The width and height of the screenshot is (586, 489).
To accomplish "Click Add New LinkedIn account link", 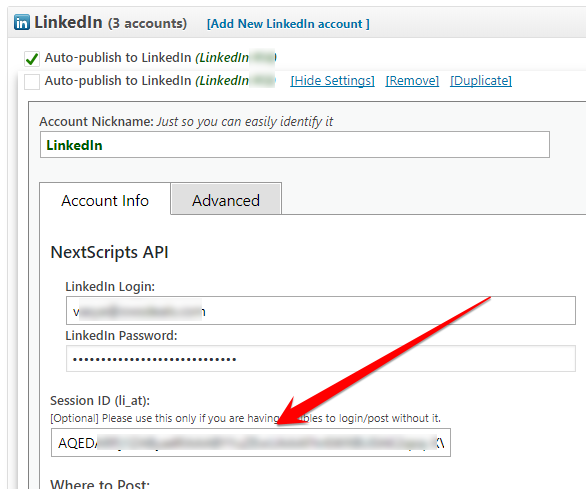I will tap(288, 24).
